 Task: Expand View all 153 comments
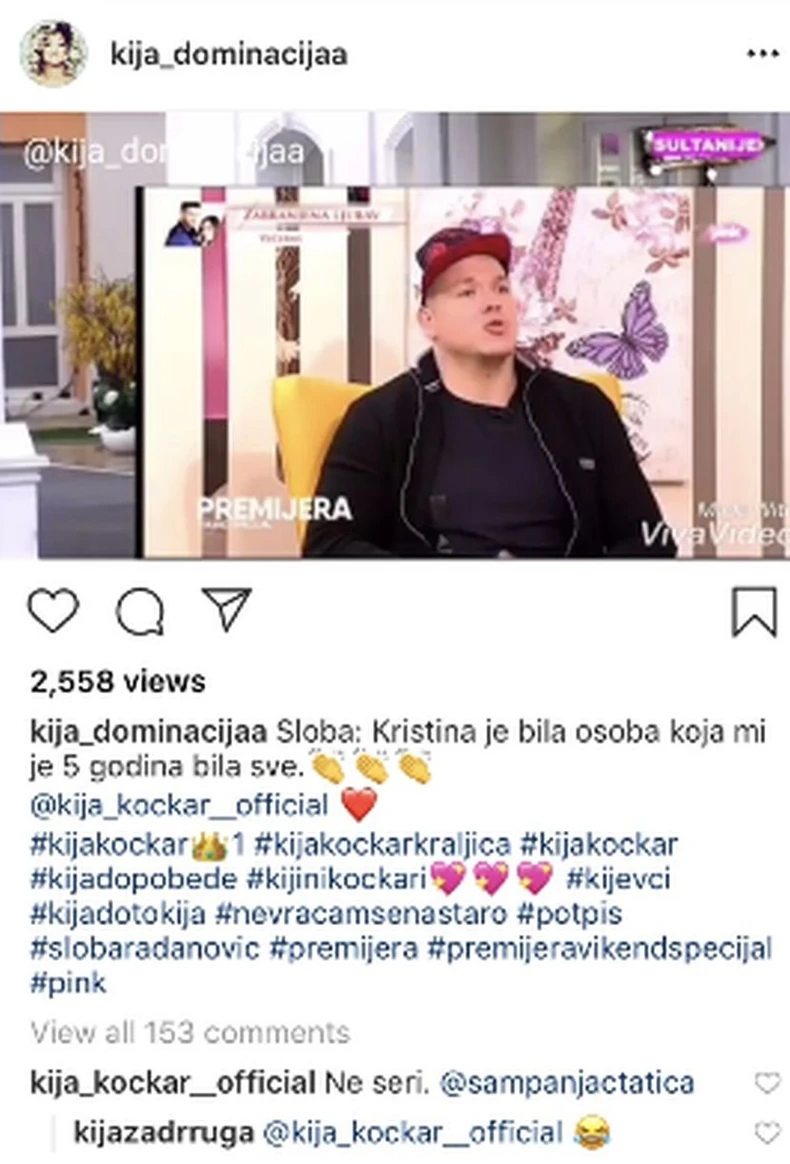190,1033
